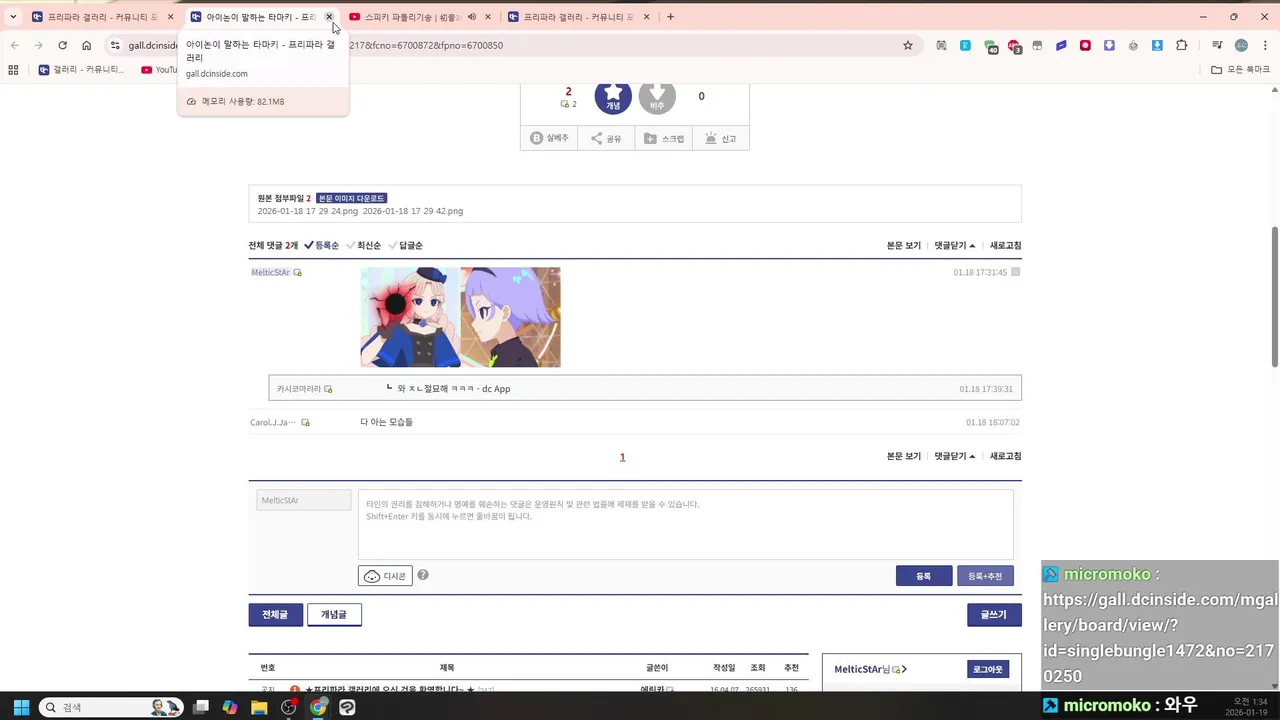Image resolution: width=1280 pixels, height=720 pixels.
Task: Click the 글쓰기 write button
Action: tap(994, 615)
